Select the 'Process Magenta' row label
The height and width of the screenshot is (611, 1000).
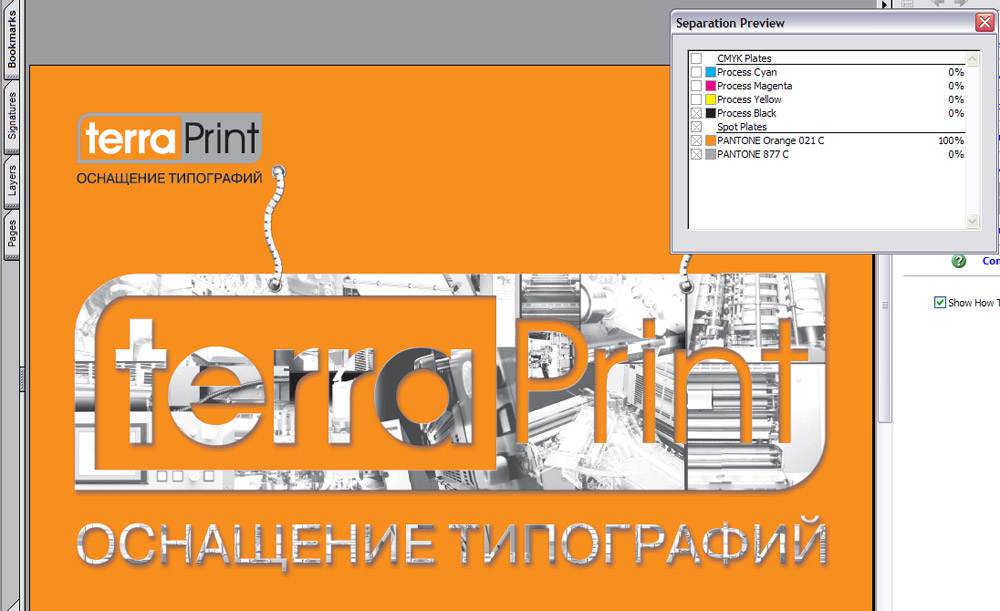point(754,86)
